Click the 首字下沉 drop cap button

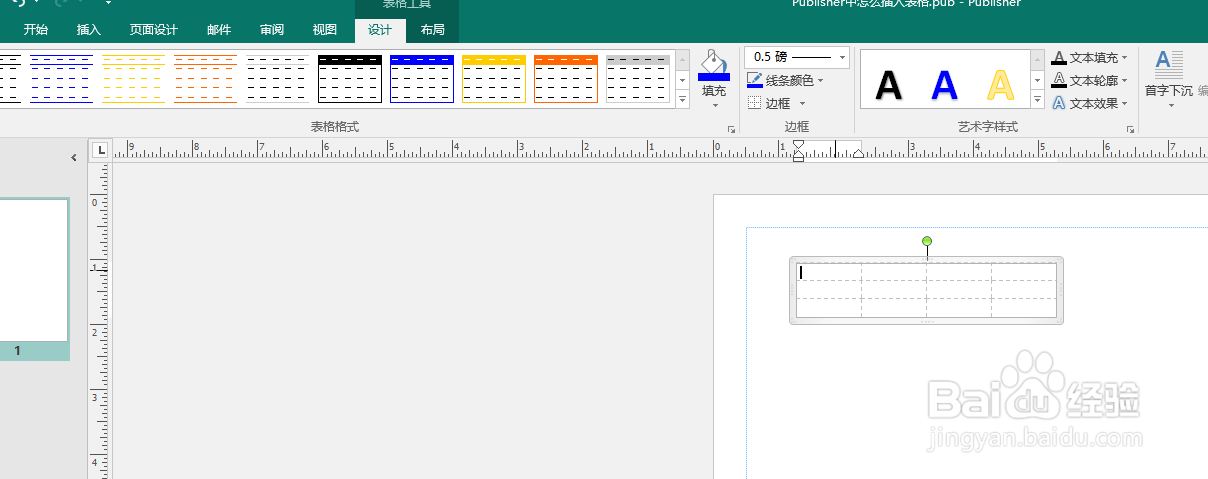click(x=1169, y=78)
